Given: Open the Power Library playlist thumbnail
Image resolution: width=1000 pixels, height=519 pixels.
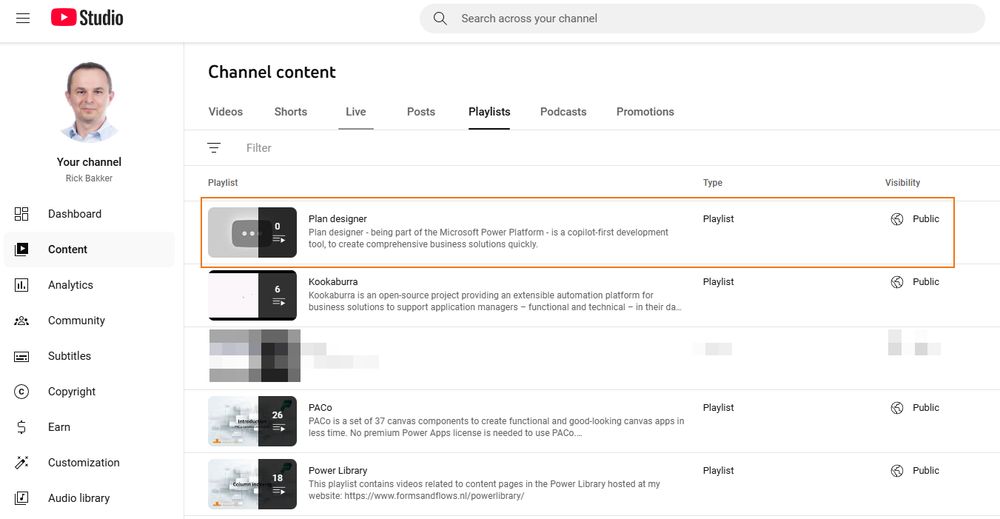Looking at the screenshot, I should 253,484.
